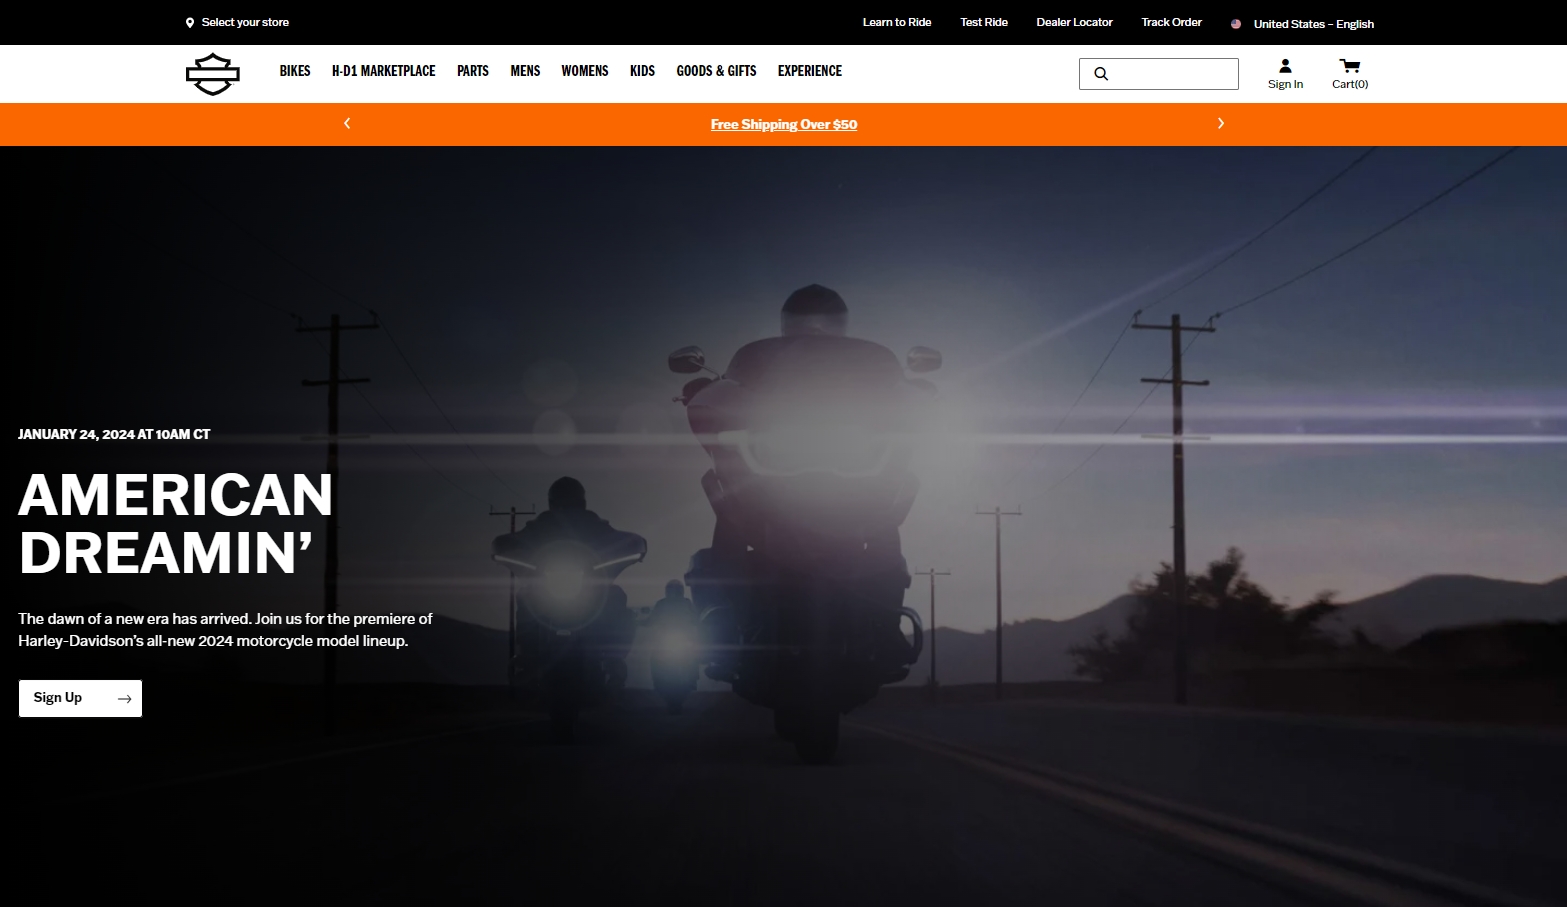Click the Cart(0) text label
This screenshot has width=1567, height=907.
coord(1350,84)
